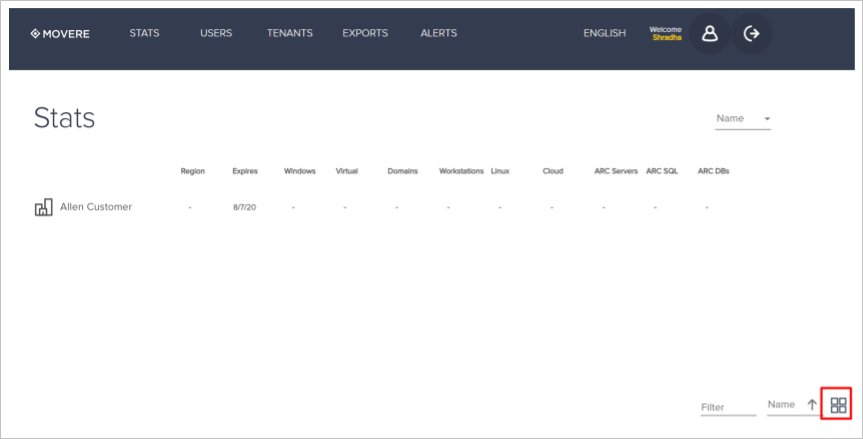Click the Cloud column header
This screenshot has height=439, width=863.
(x=553, y=171)
